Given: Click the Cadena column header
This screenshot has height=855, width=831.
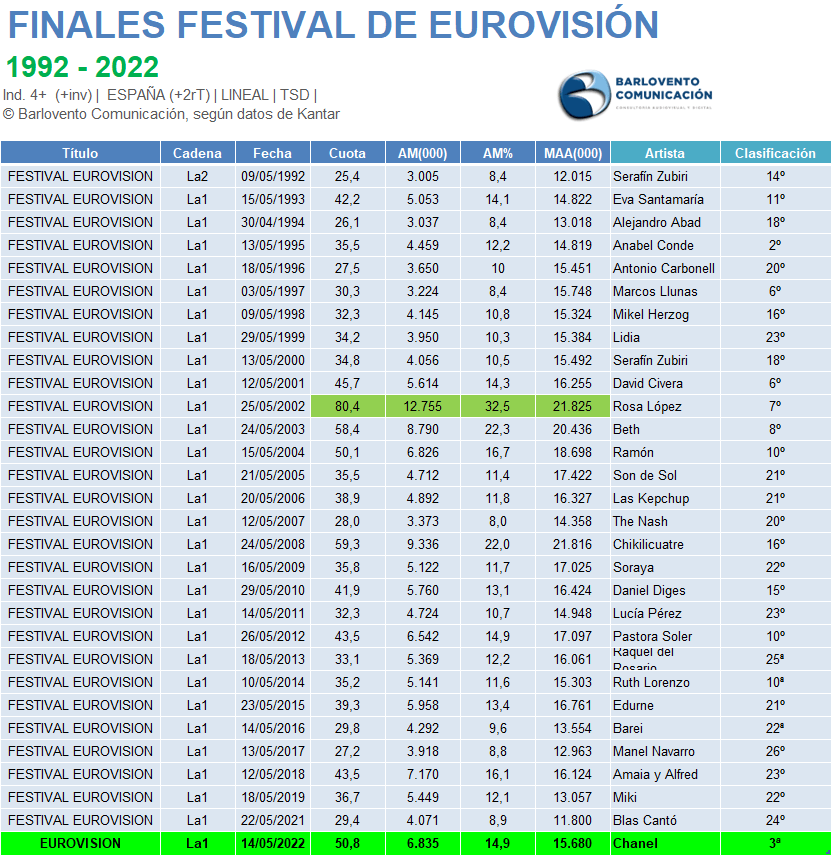Looking at the screenshot, I should pyautogui.click(x=197, y=153).
